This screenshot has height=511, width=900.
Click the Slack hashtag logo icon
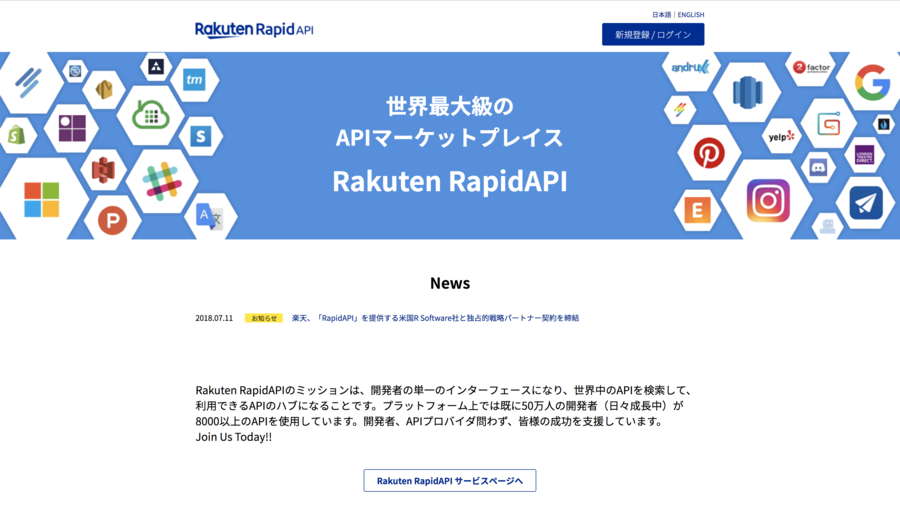(162, 181)
